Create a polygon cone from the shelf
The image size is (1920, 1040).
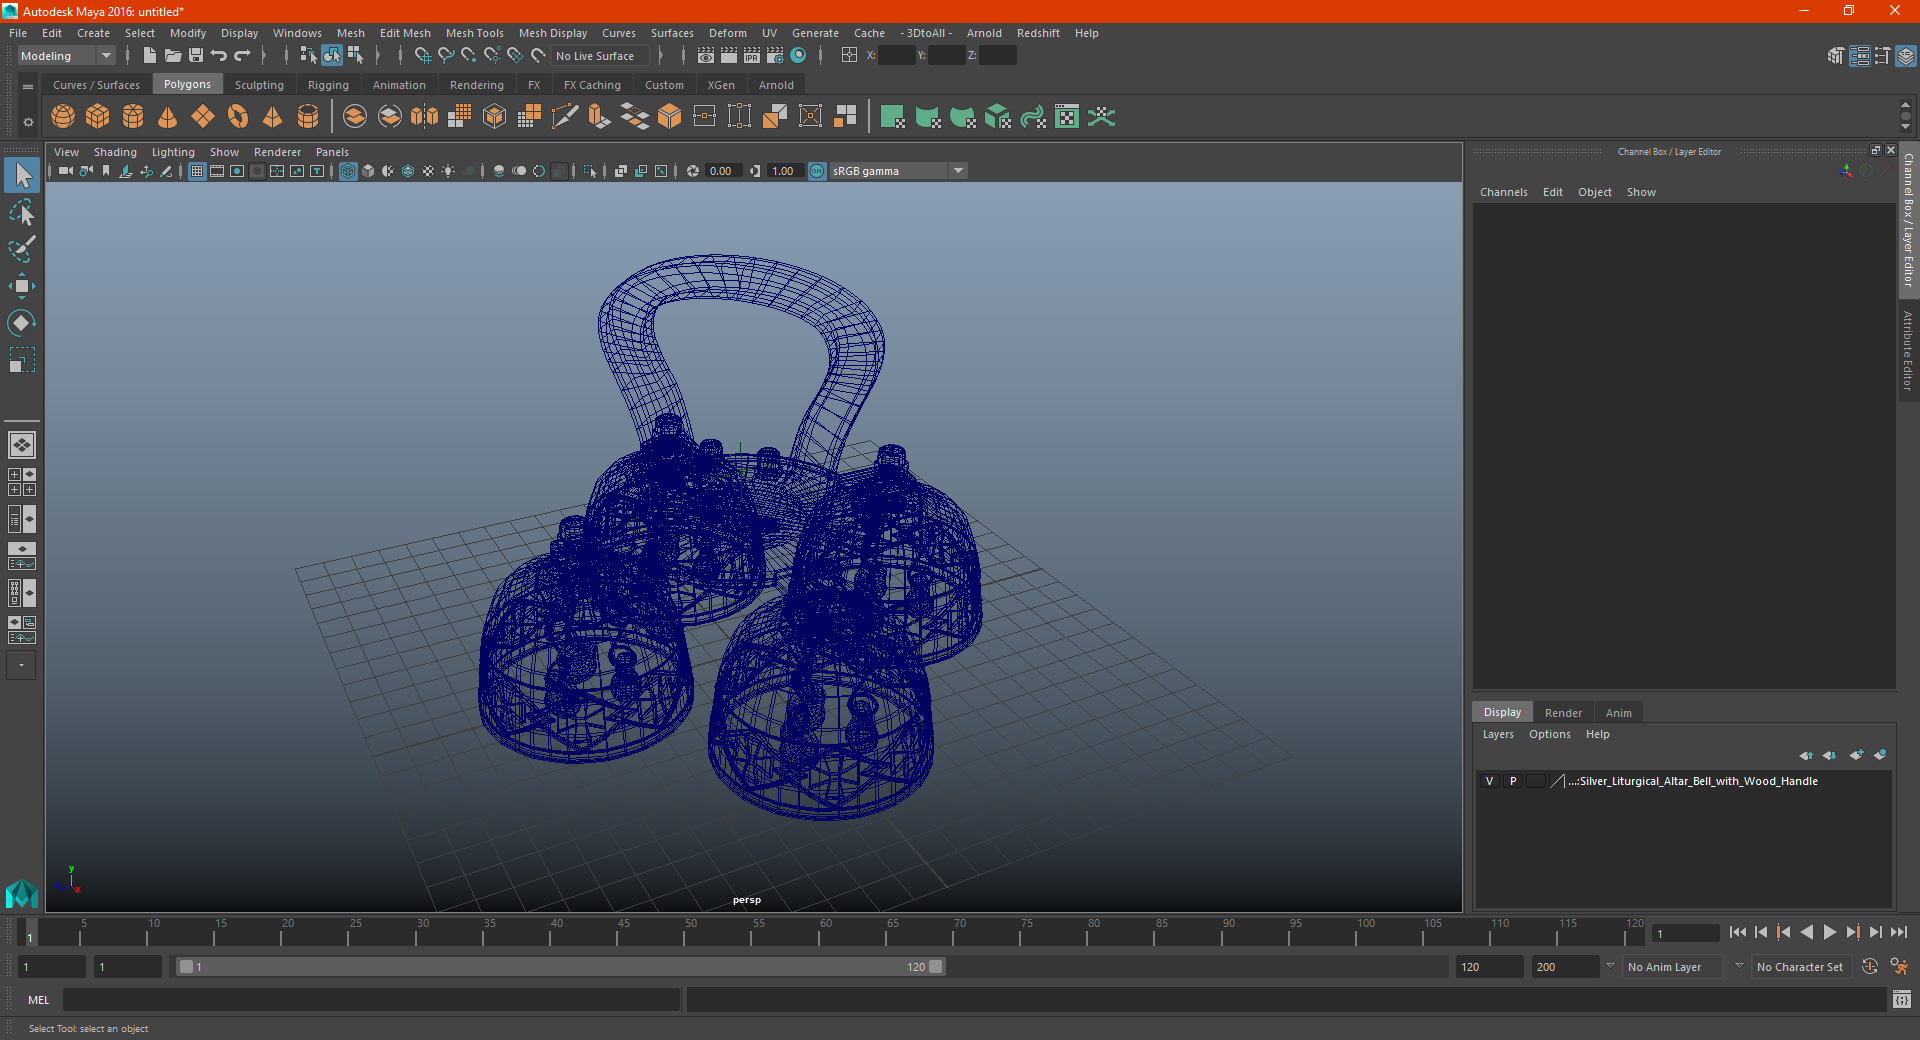pyautogui.click(x=168, y=117)
